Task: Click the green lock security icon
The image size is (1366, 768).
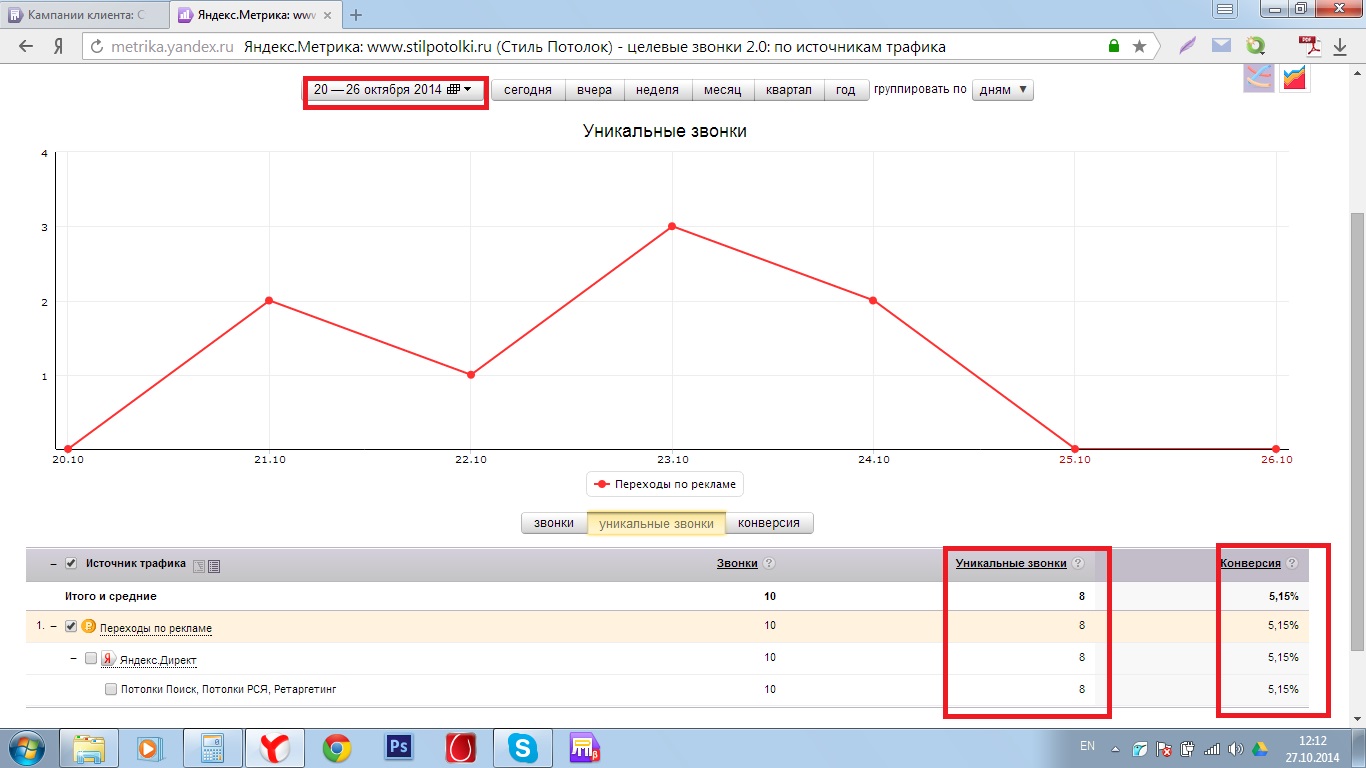Action: point(1114,46)
